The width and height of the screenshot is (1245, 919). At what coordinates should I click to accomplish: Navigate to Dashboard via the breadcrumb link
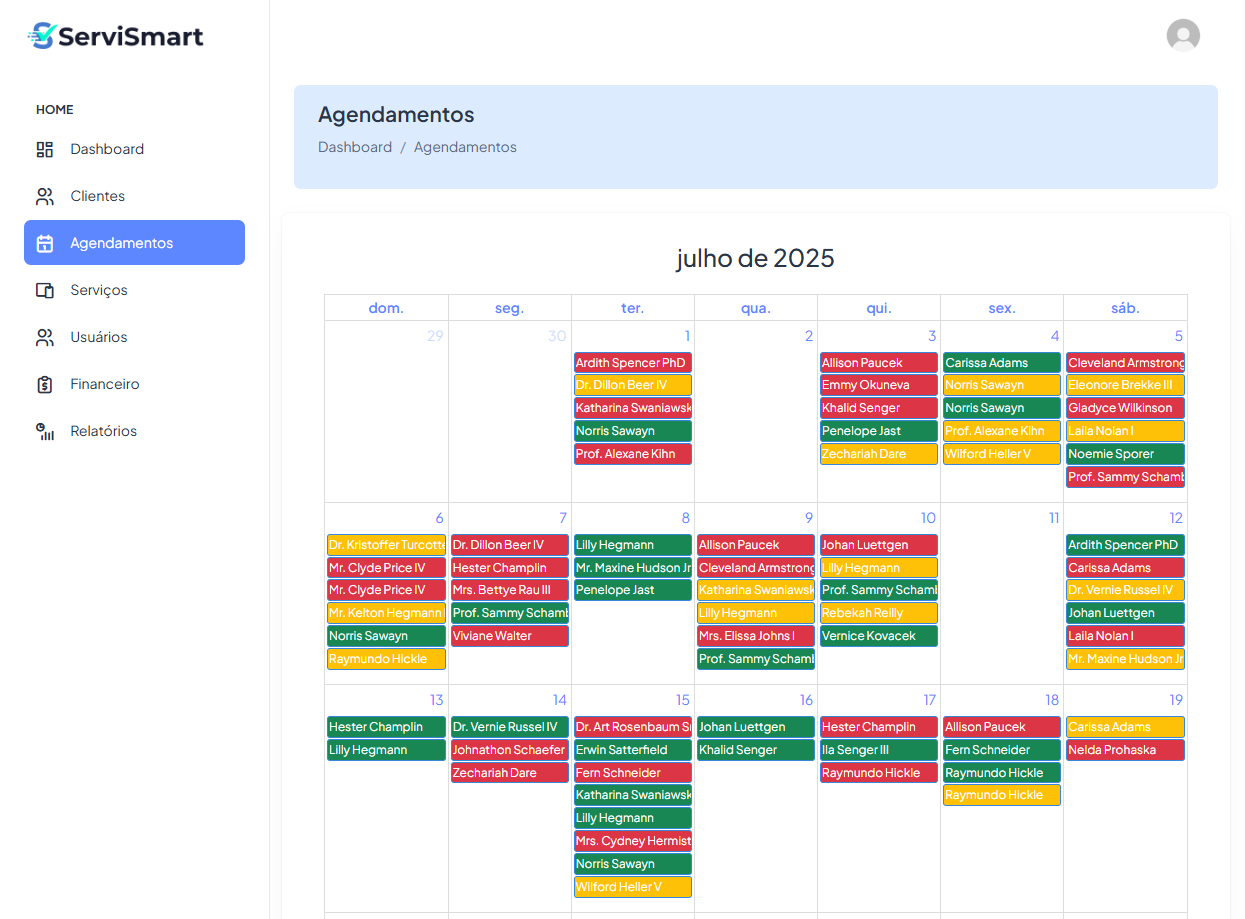tap(355, 146)
